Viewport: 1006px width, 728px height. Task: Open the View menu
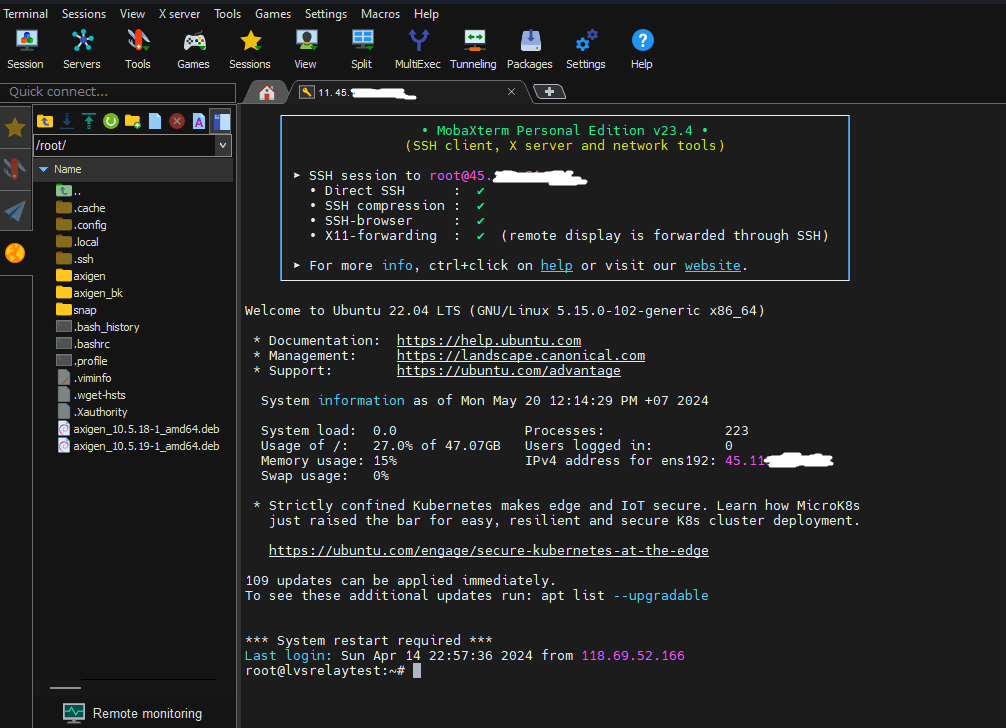132,13
